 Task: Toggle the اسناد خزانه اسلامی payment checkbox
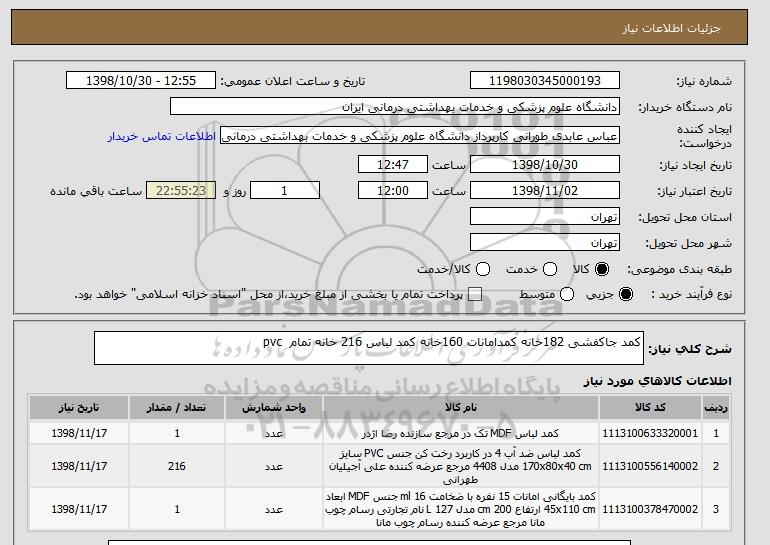tap(475, 294)
